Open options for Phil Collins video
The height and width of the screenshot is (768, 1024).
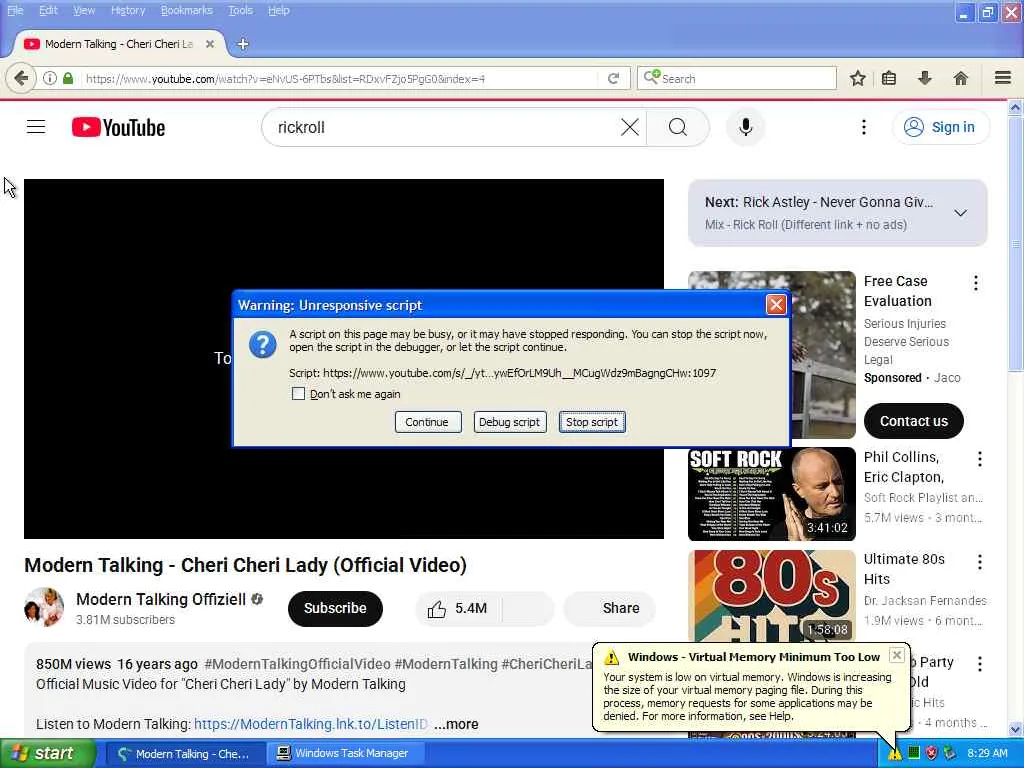[x=980, y=459]
